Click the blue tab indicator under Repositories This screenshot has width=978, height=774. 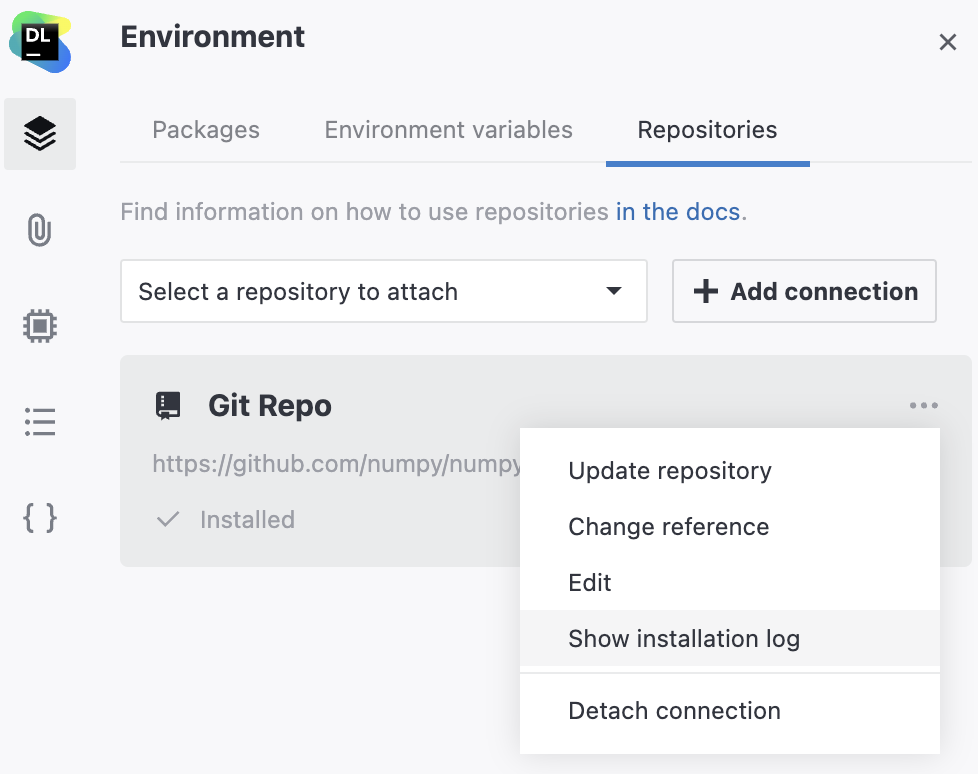coord(707,158)
